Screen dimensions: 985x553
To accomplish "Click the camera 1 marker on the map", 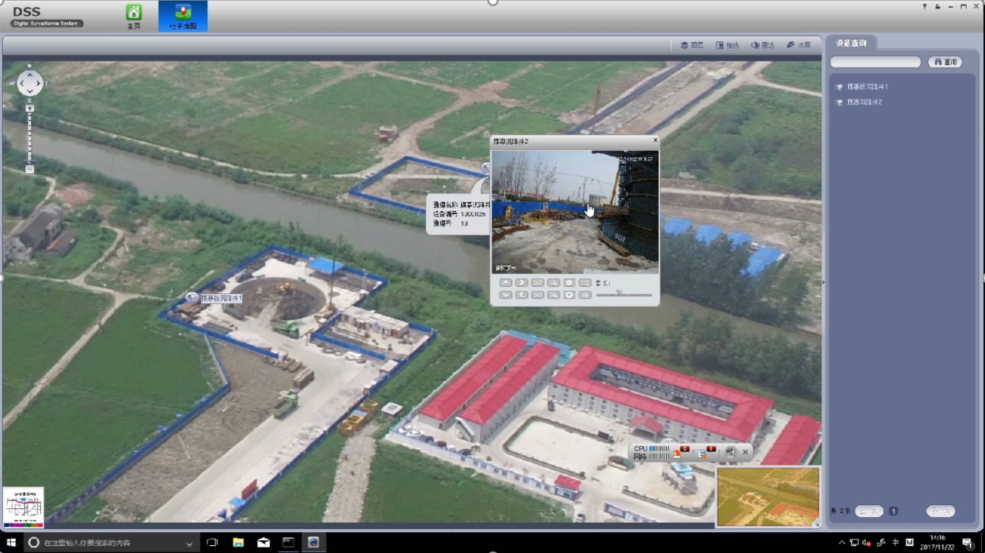I will point(192,297).
